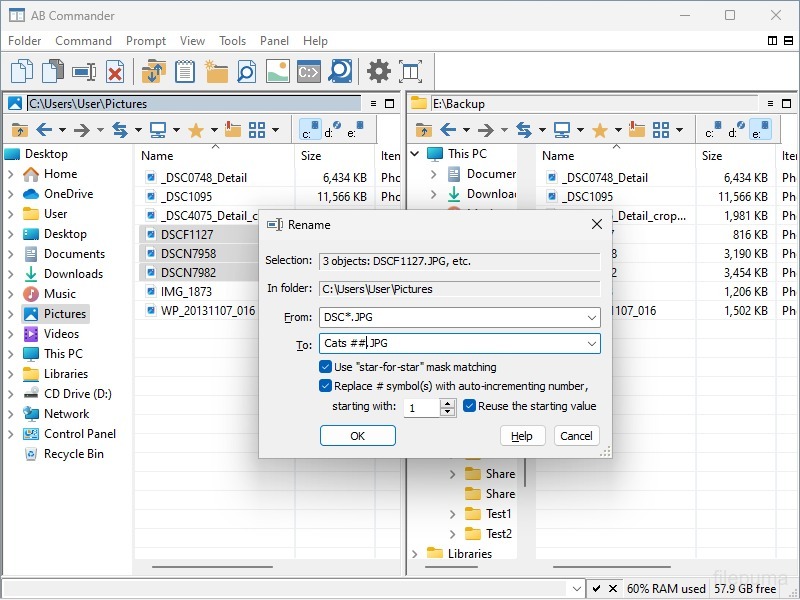The image size is (800, 600).
Task: Open the Command menu
Action: [x=83, y=41]
